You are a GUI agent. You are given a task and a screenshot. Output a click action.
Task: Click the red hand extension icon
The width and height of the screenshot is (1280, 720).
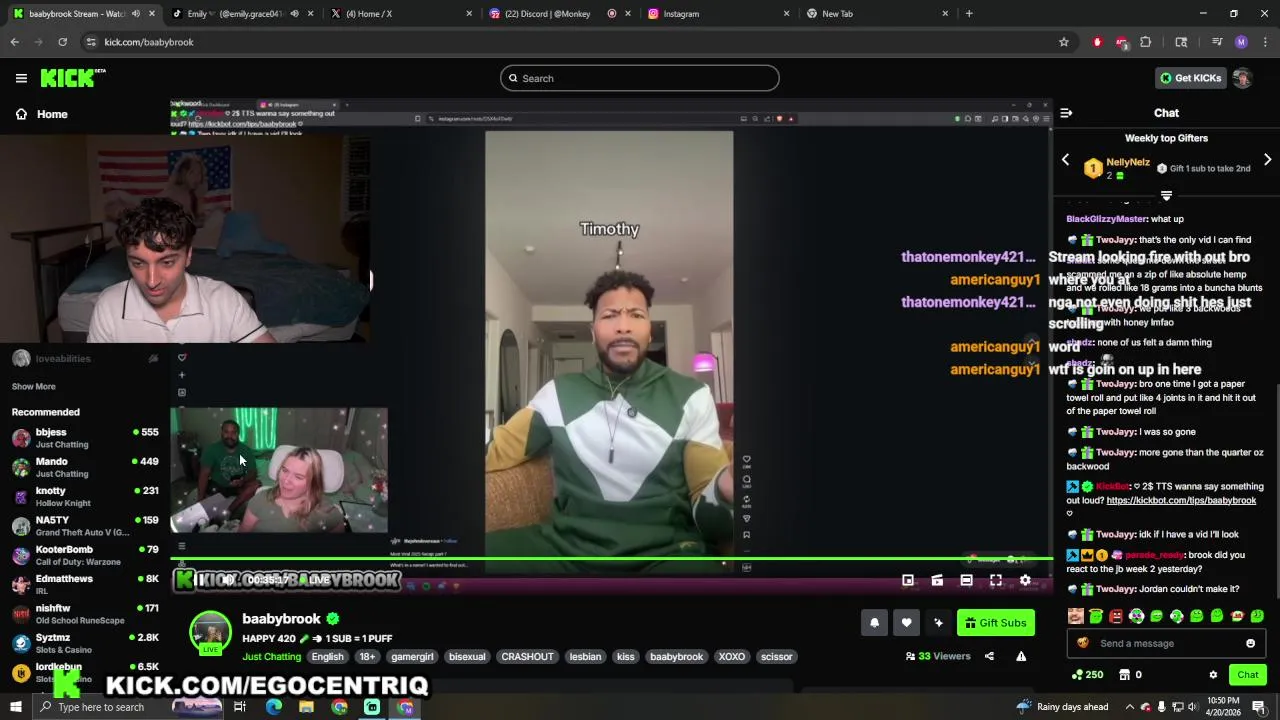coord(1098,42)
